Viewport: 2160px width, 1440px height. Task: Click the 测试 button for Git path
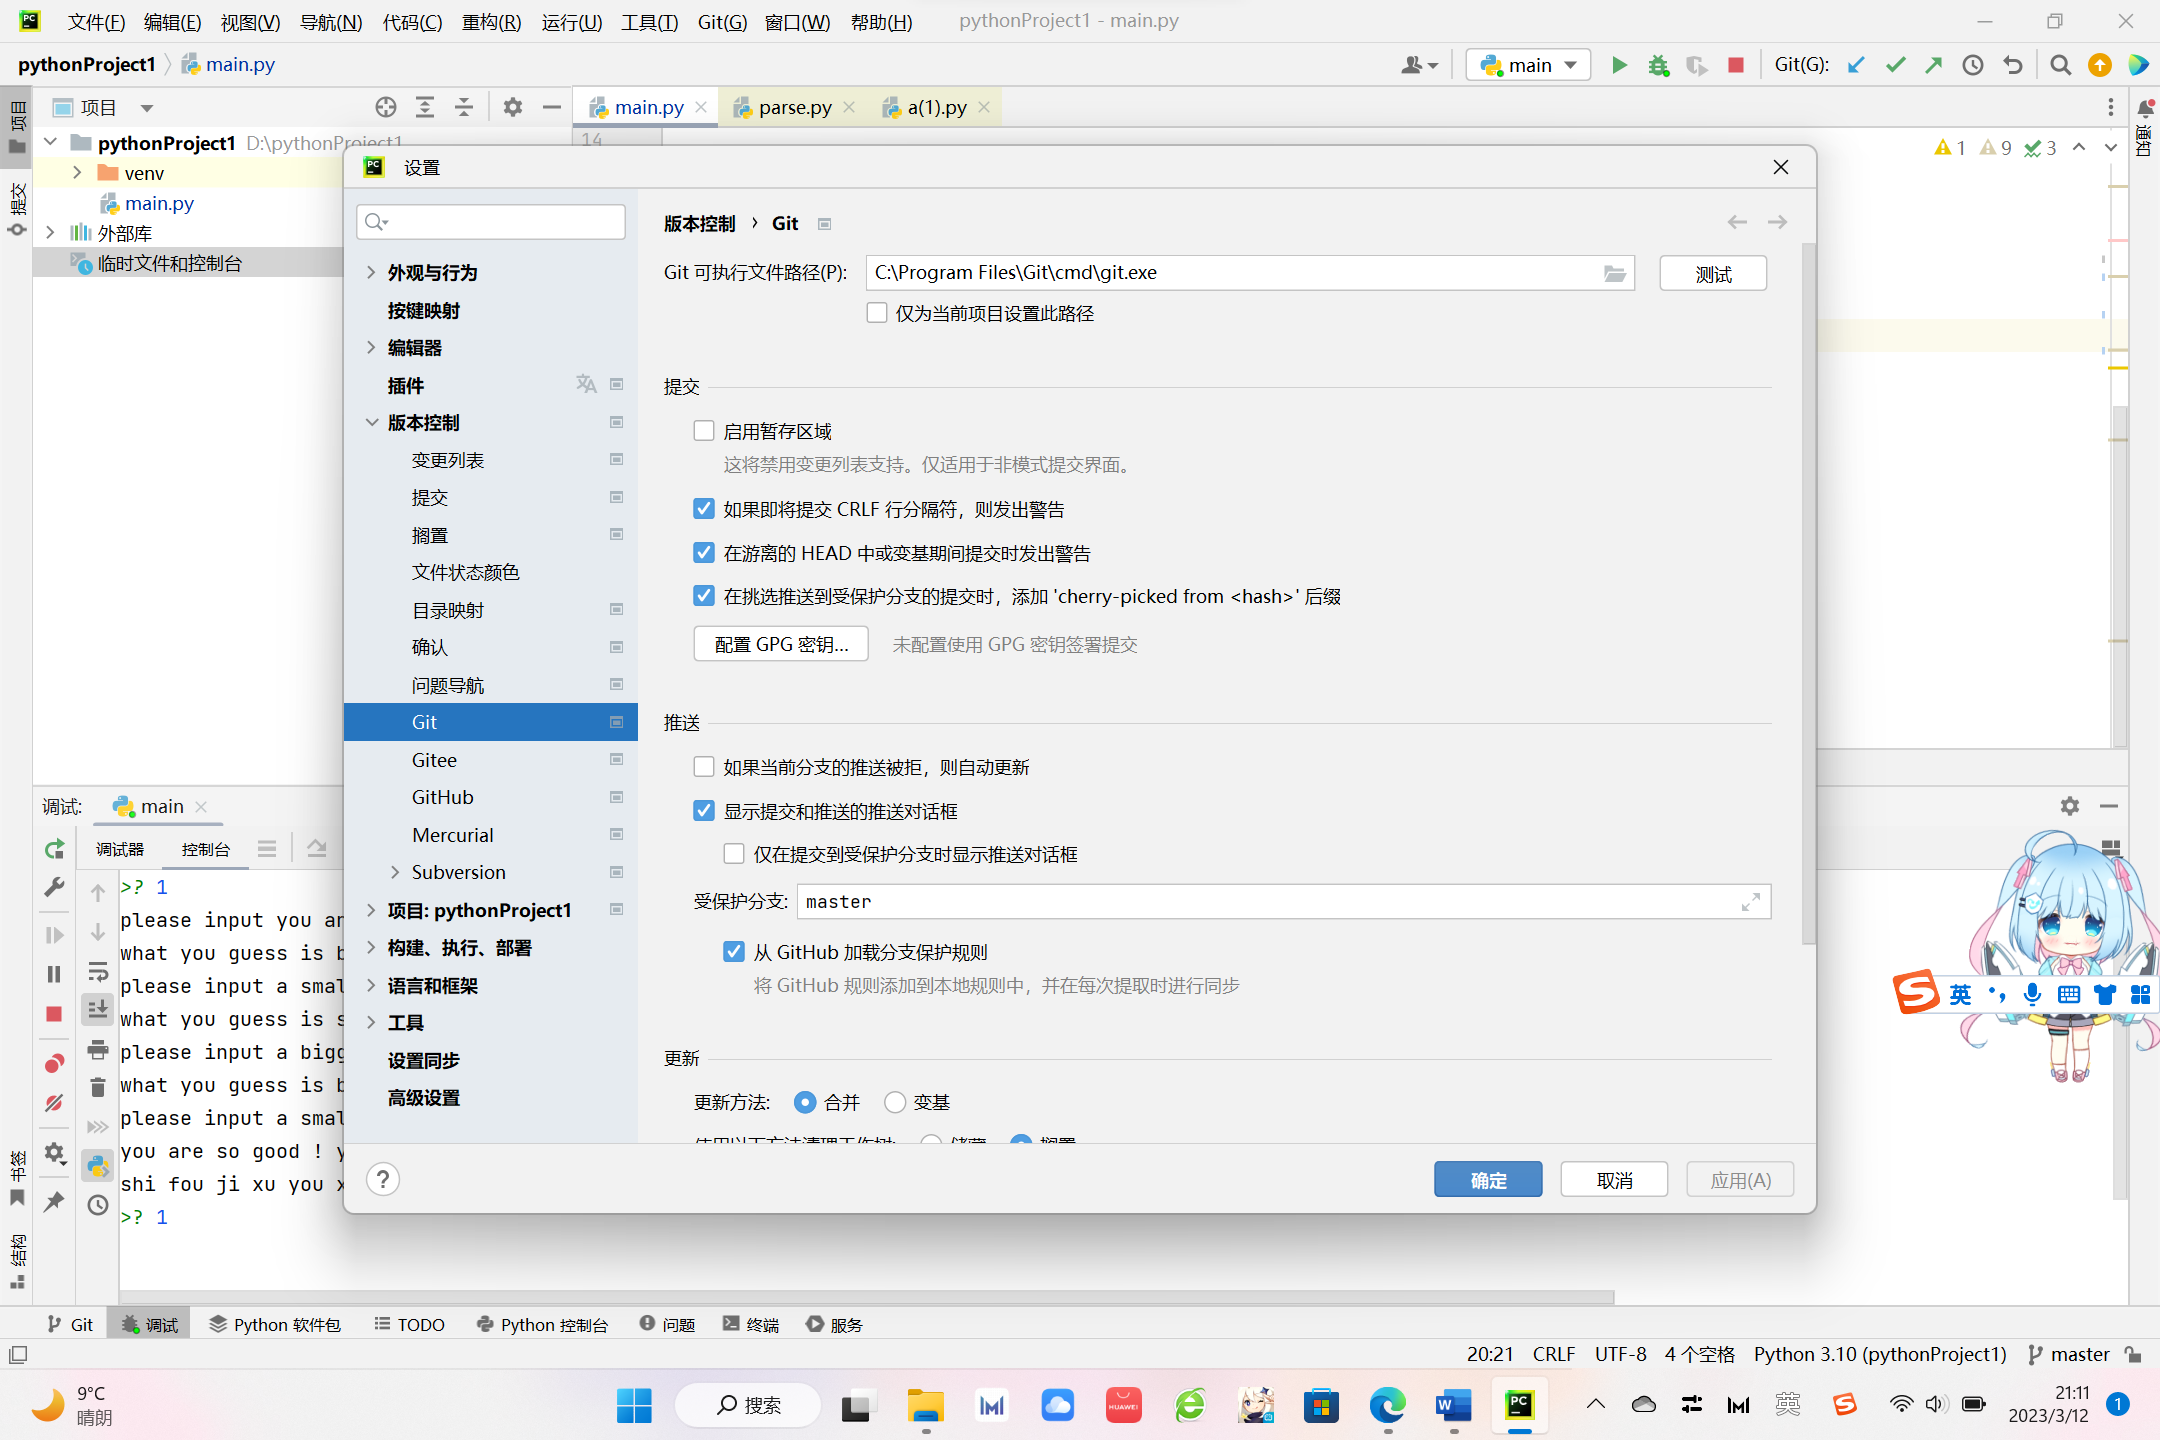pyautogui.click(x=1712, y=274)
